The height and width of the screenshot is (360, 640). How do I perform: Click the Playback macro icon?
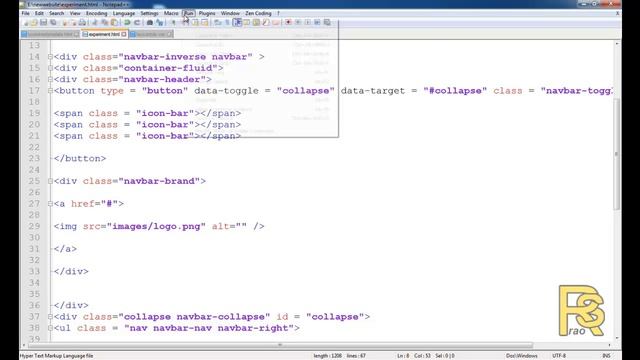(307, 22)
